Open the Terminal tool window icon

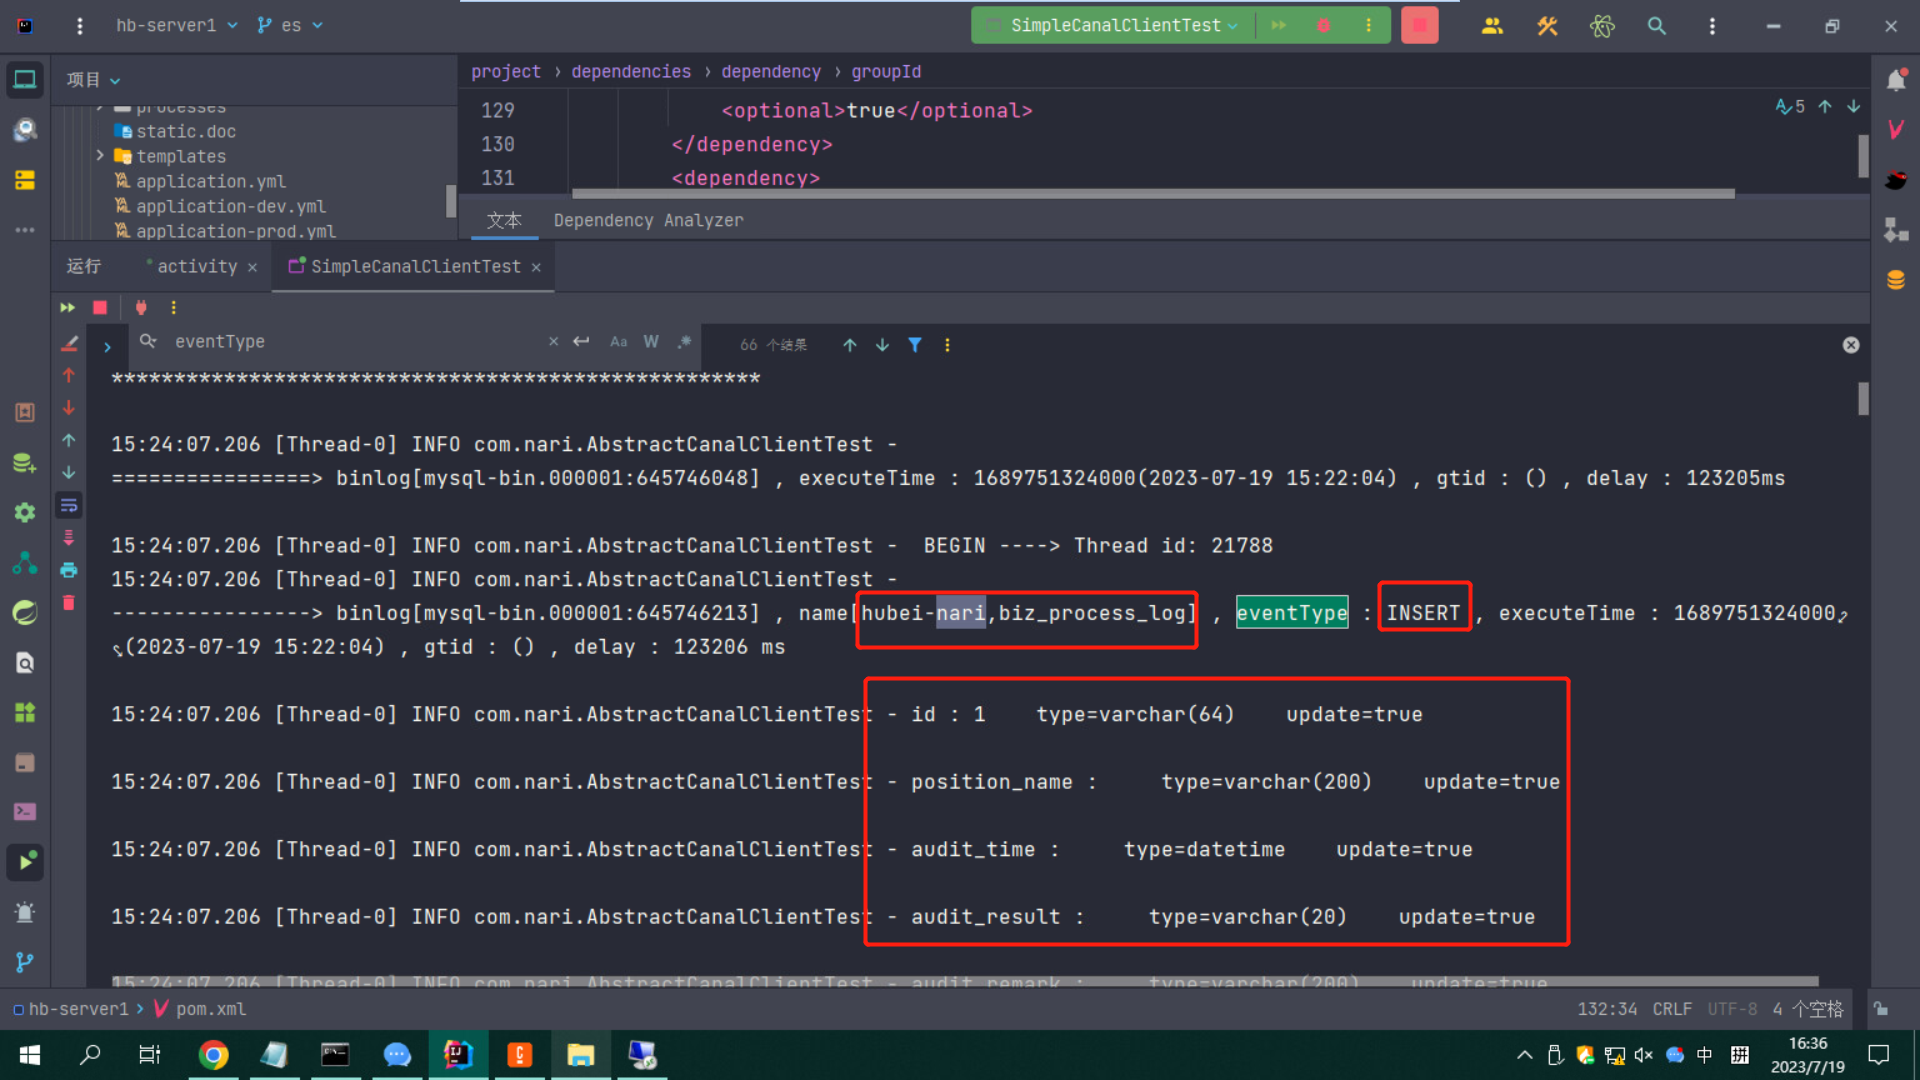pyautogui.click(x=25, y=811)
